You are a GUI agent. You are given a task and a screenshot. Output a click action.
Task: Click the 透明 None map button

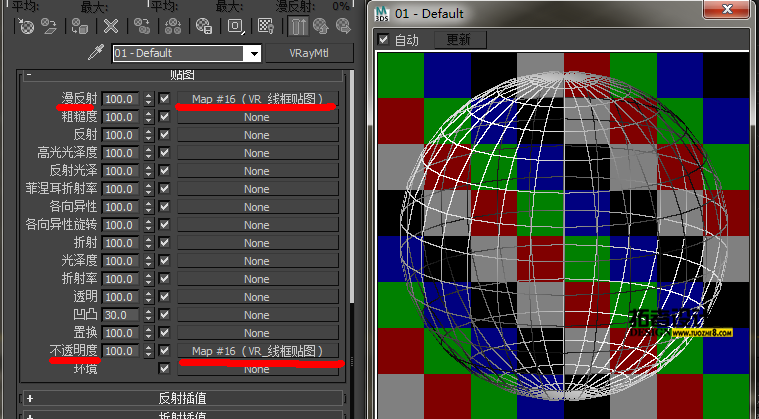coord(258,297)
